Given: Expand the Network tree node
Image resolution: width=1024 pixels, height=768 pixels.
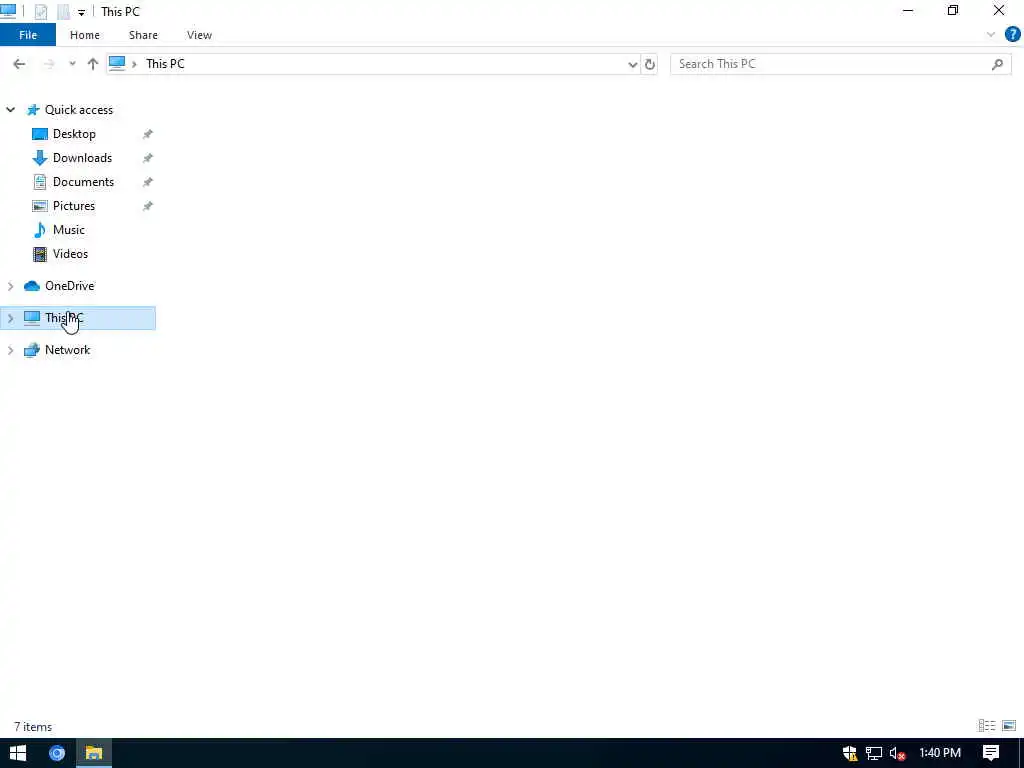Looking at the screenshot, I should [x=10, y=350].
